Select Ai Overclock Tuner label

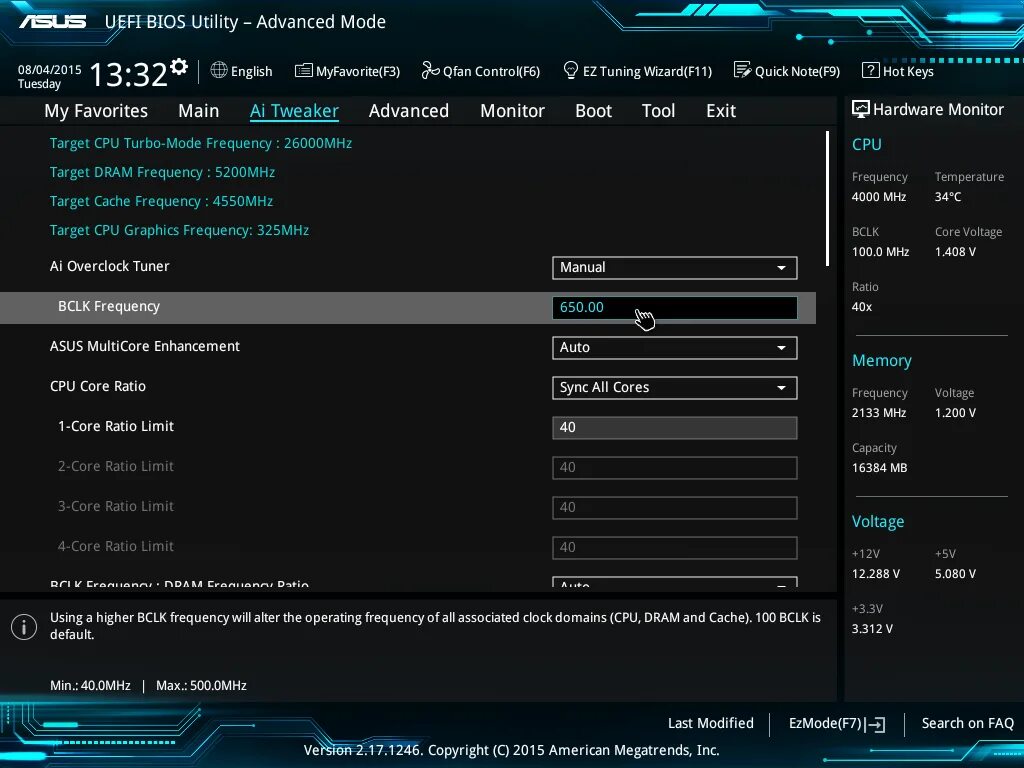(110, 266)
